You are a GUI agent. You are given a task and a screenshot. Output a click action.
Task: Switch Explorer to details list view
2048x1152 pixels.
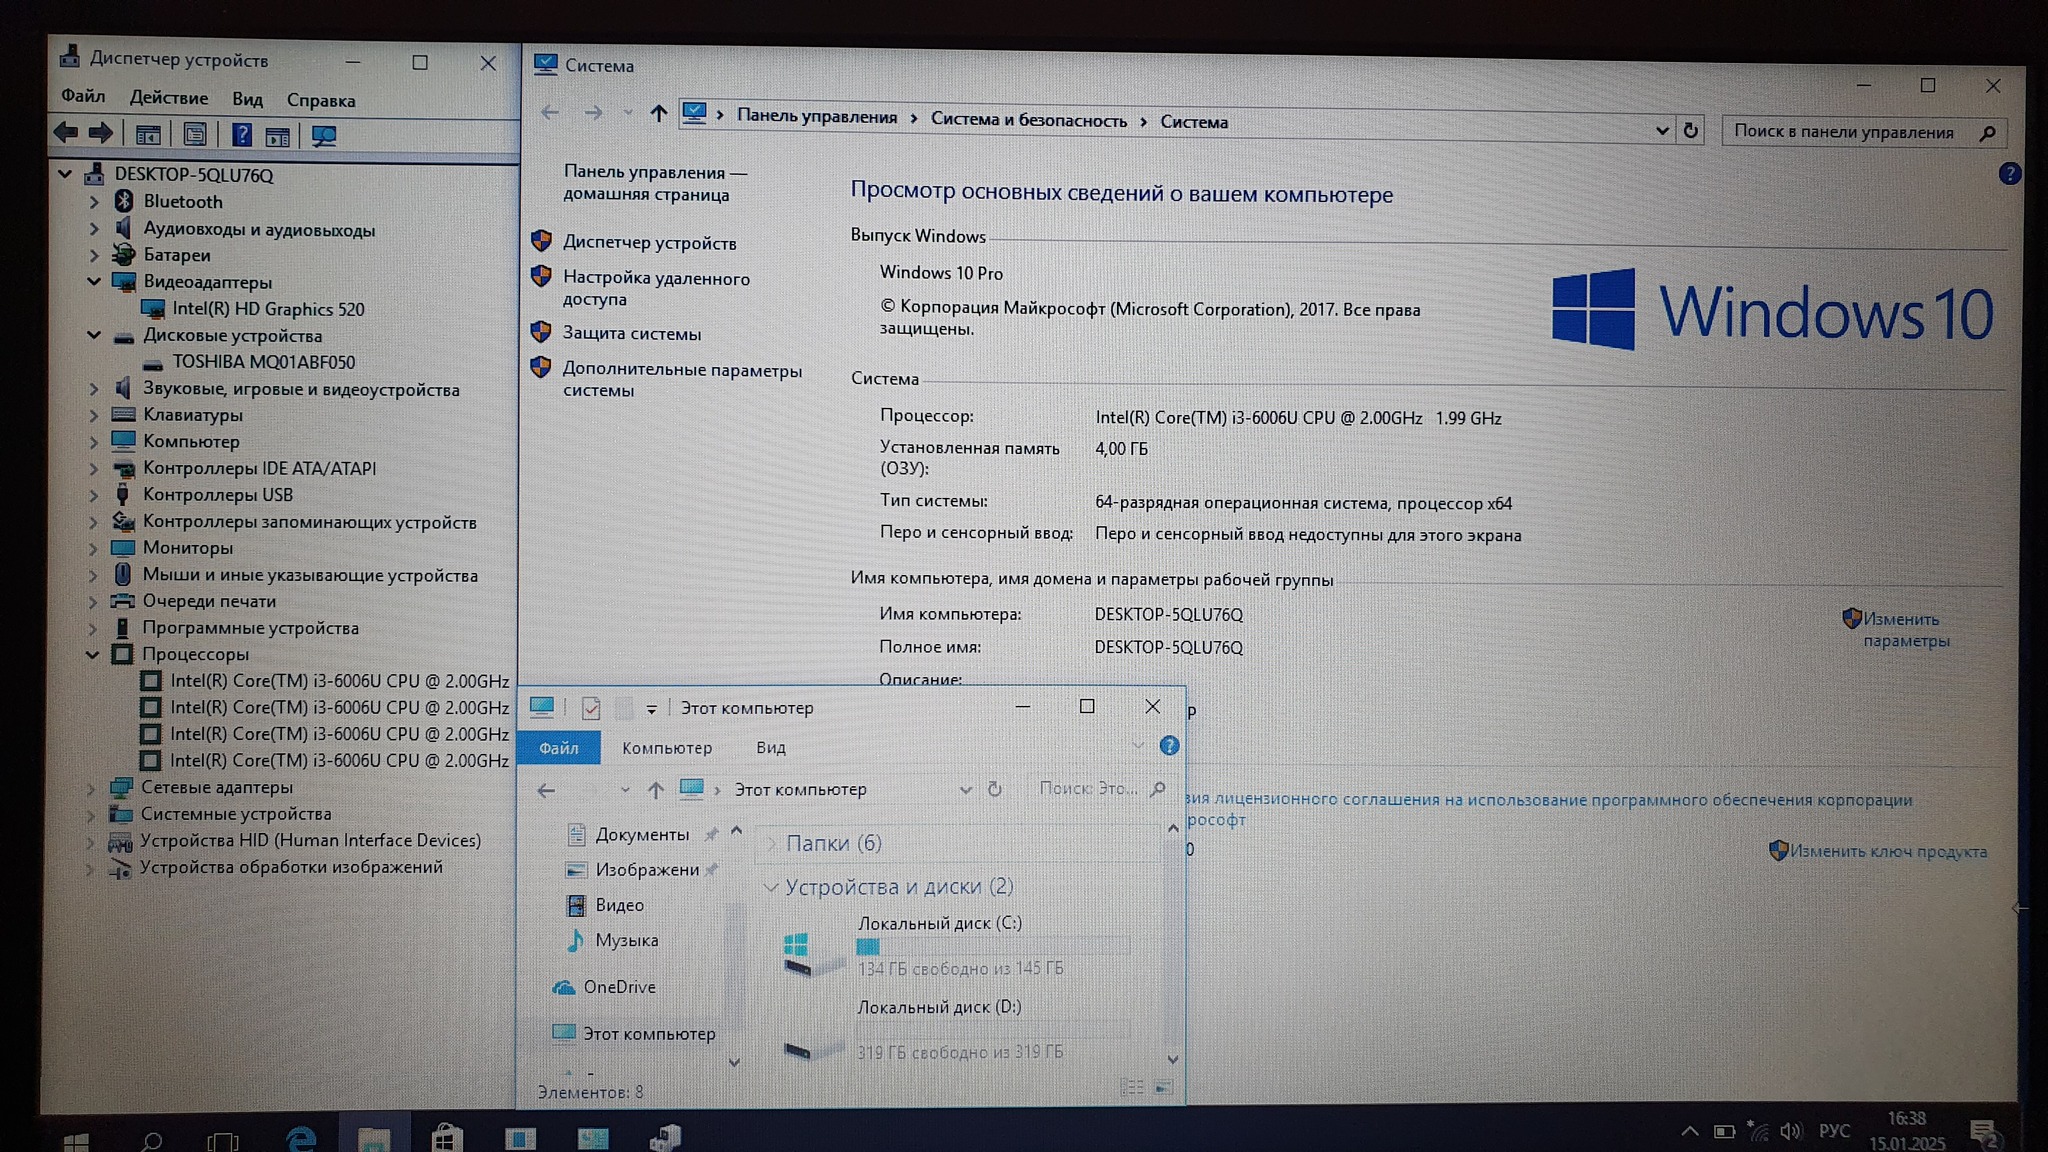click(1132, 1087)
